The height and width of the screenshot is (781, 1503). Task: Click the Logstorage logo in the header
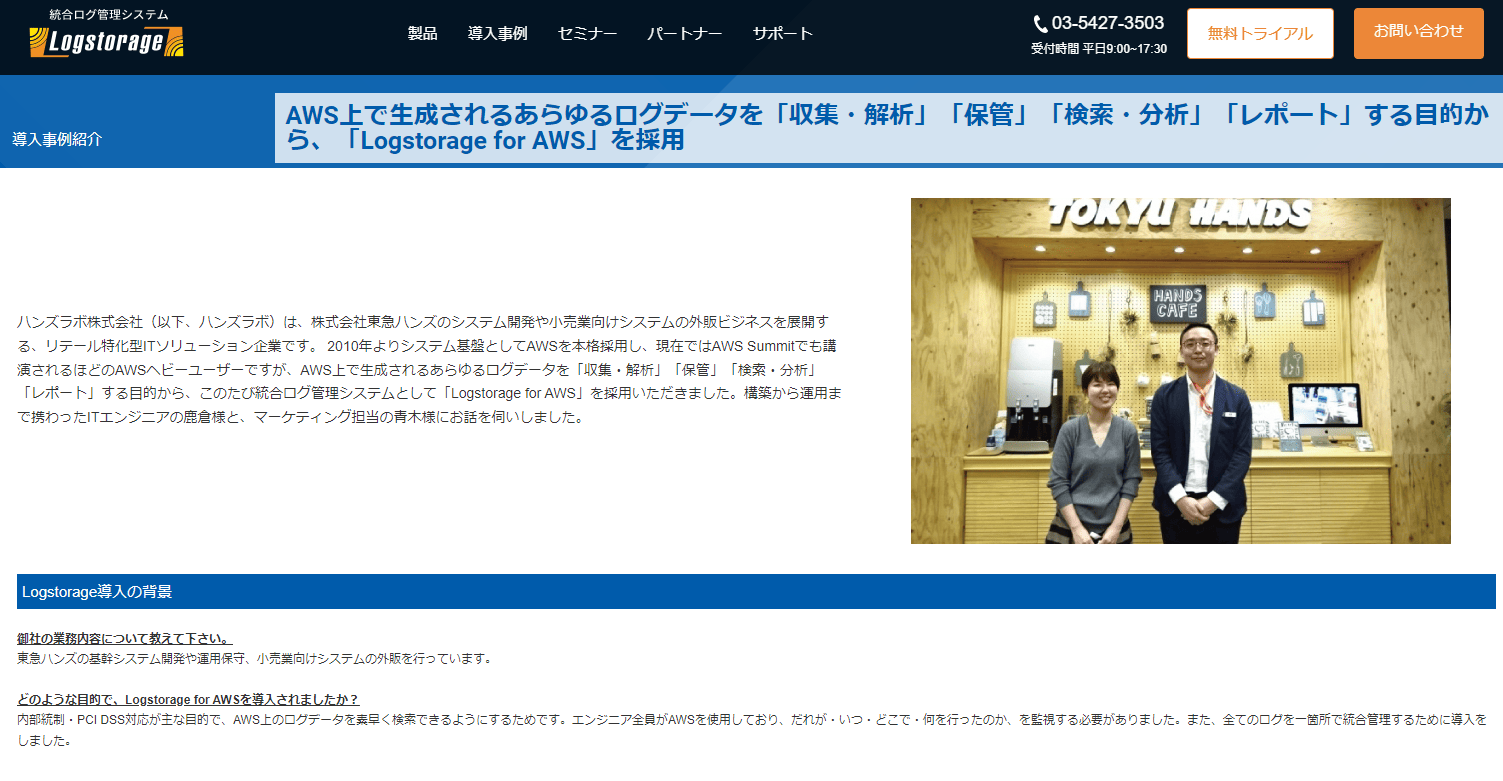click(107, 42)
